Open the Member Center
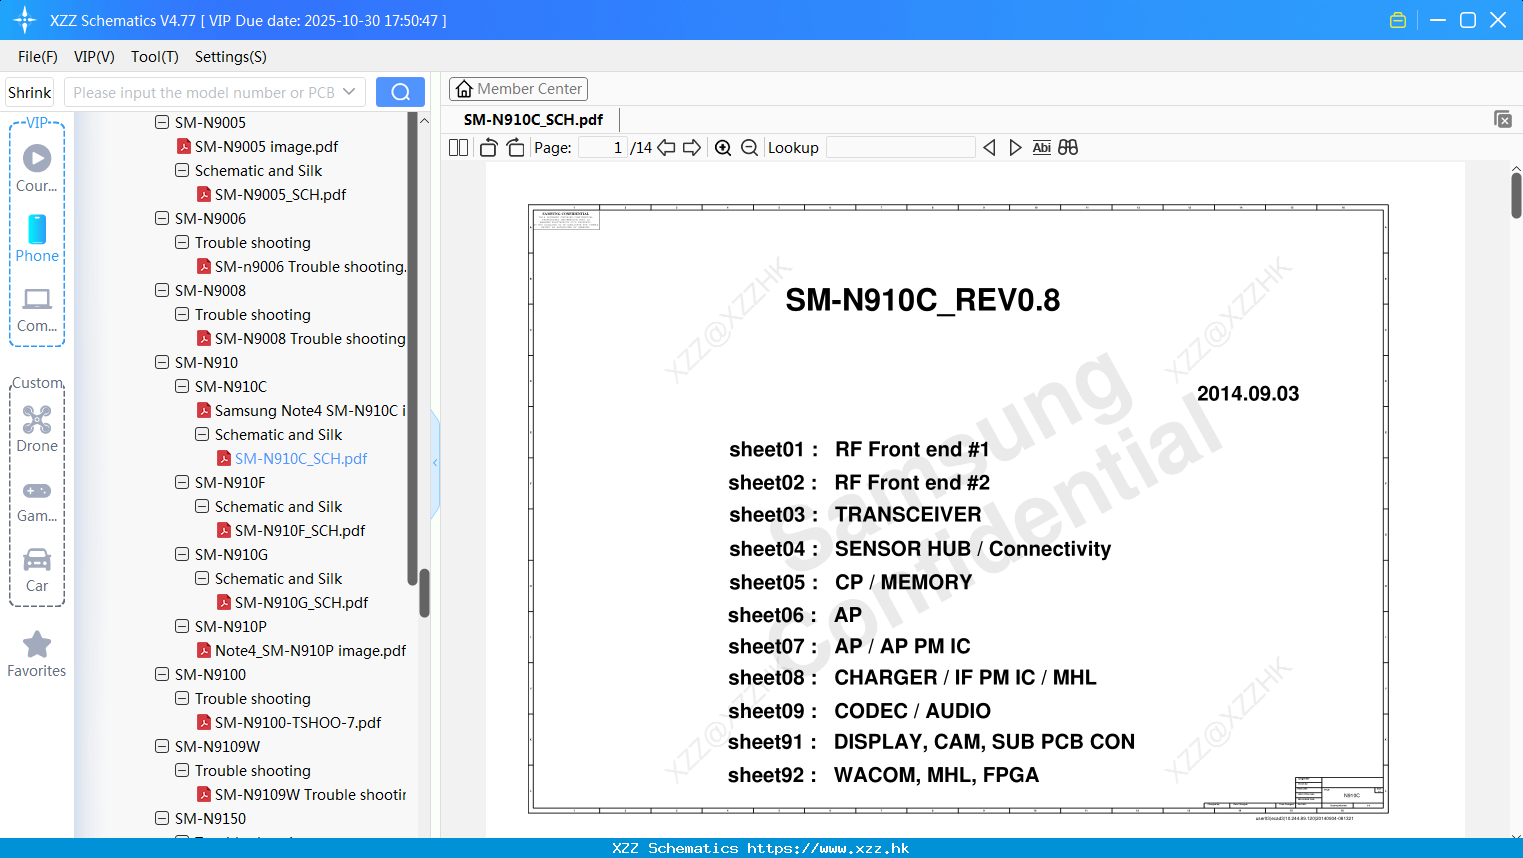 click(518, 88)
